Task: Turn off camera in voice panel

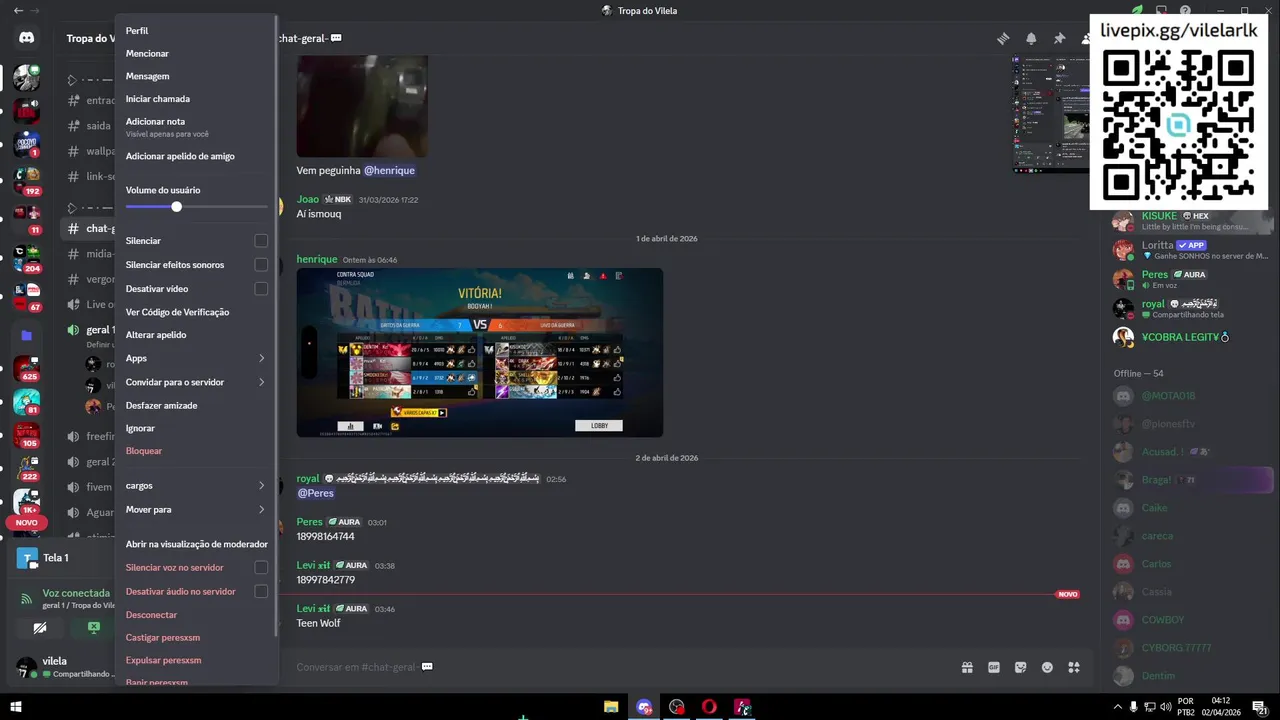Action: click(x=40, y=628)
